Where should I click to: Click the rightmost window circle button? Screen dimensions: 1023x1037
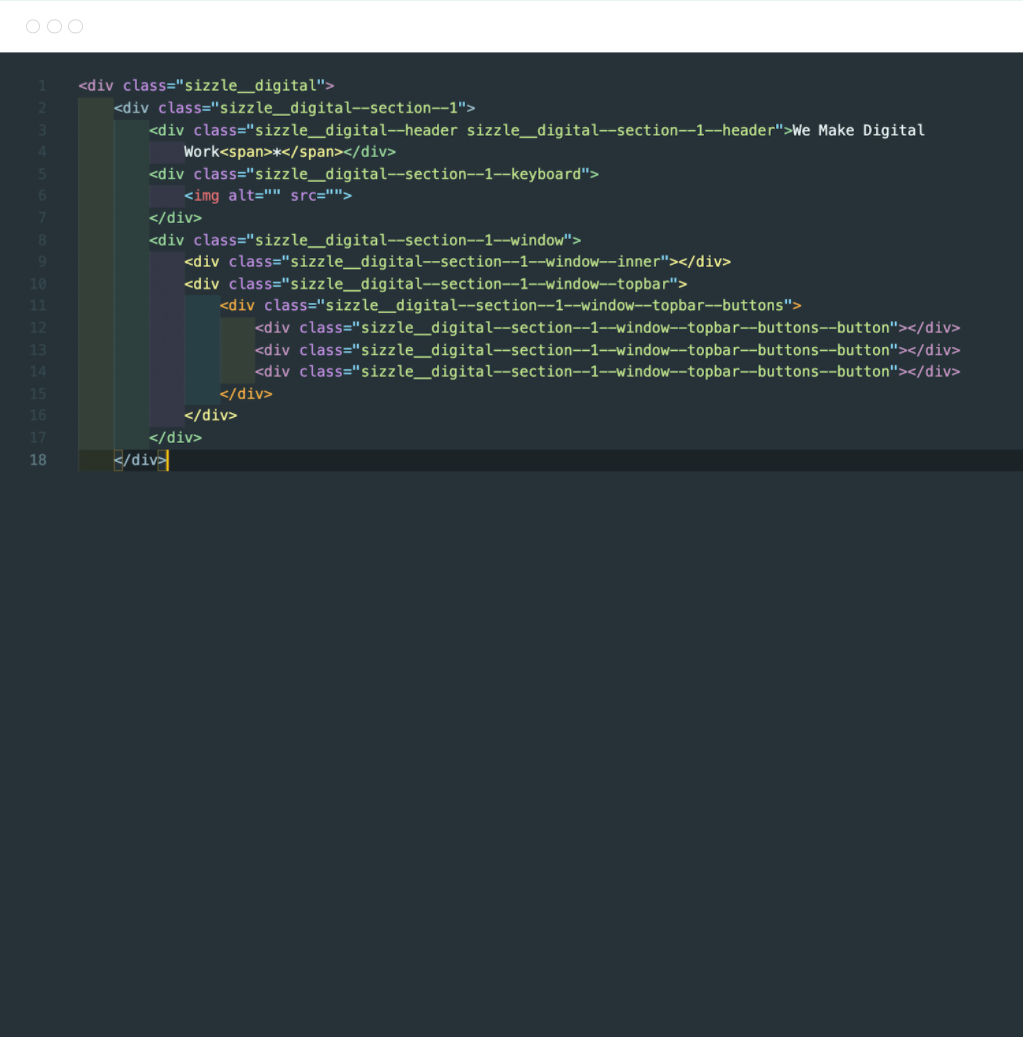[75, 26]
